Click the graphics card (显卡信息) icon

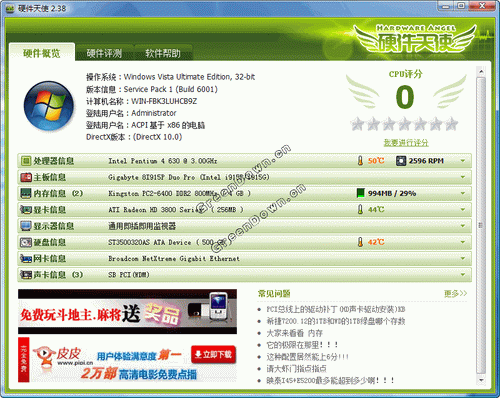[26, 210]
